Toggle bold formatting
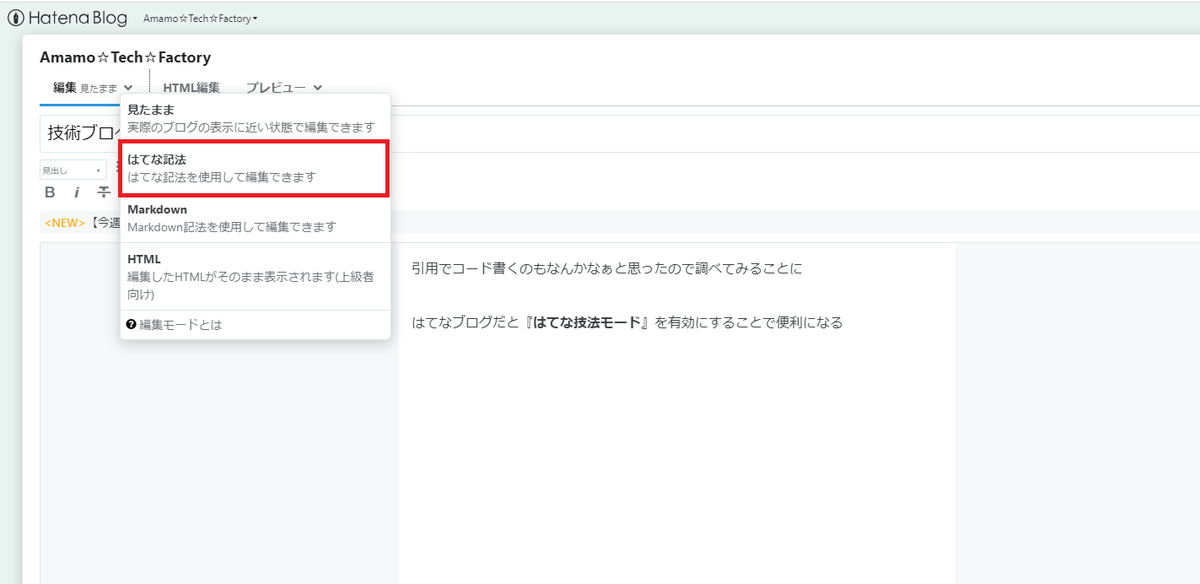This screenshot has width=1200, height=584. click(x=51, y=192)
